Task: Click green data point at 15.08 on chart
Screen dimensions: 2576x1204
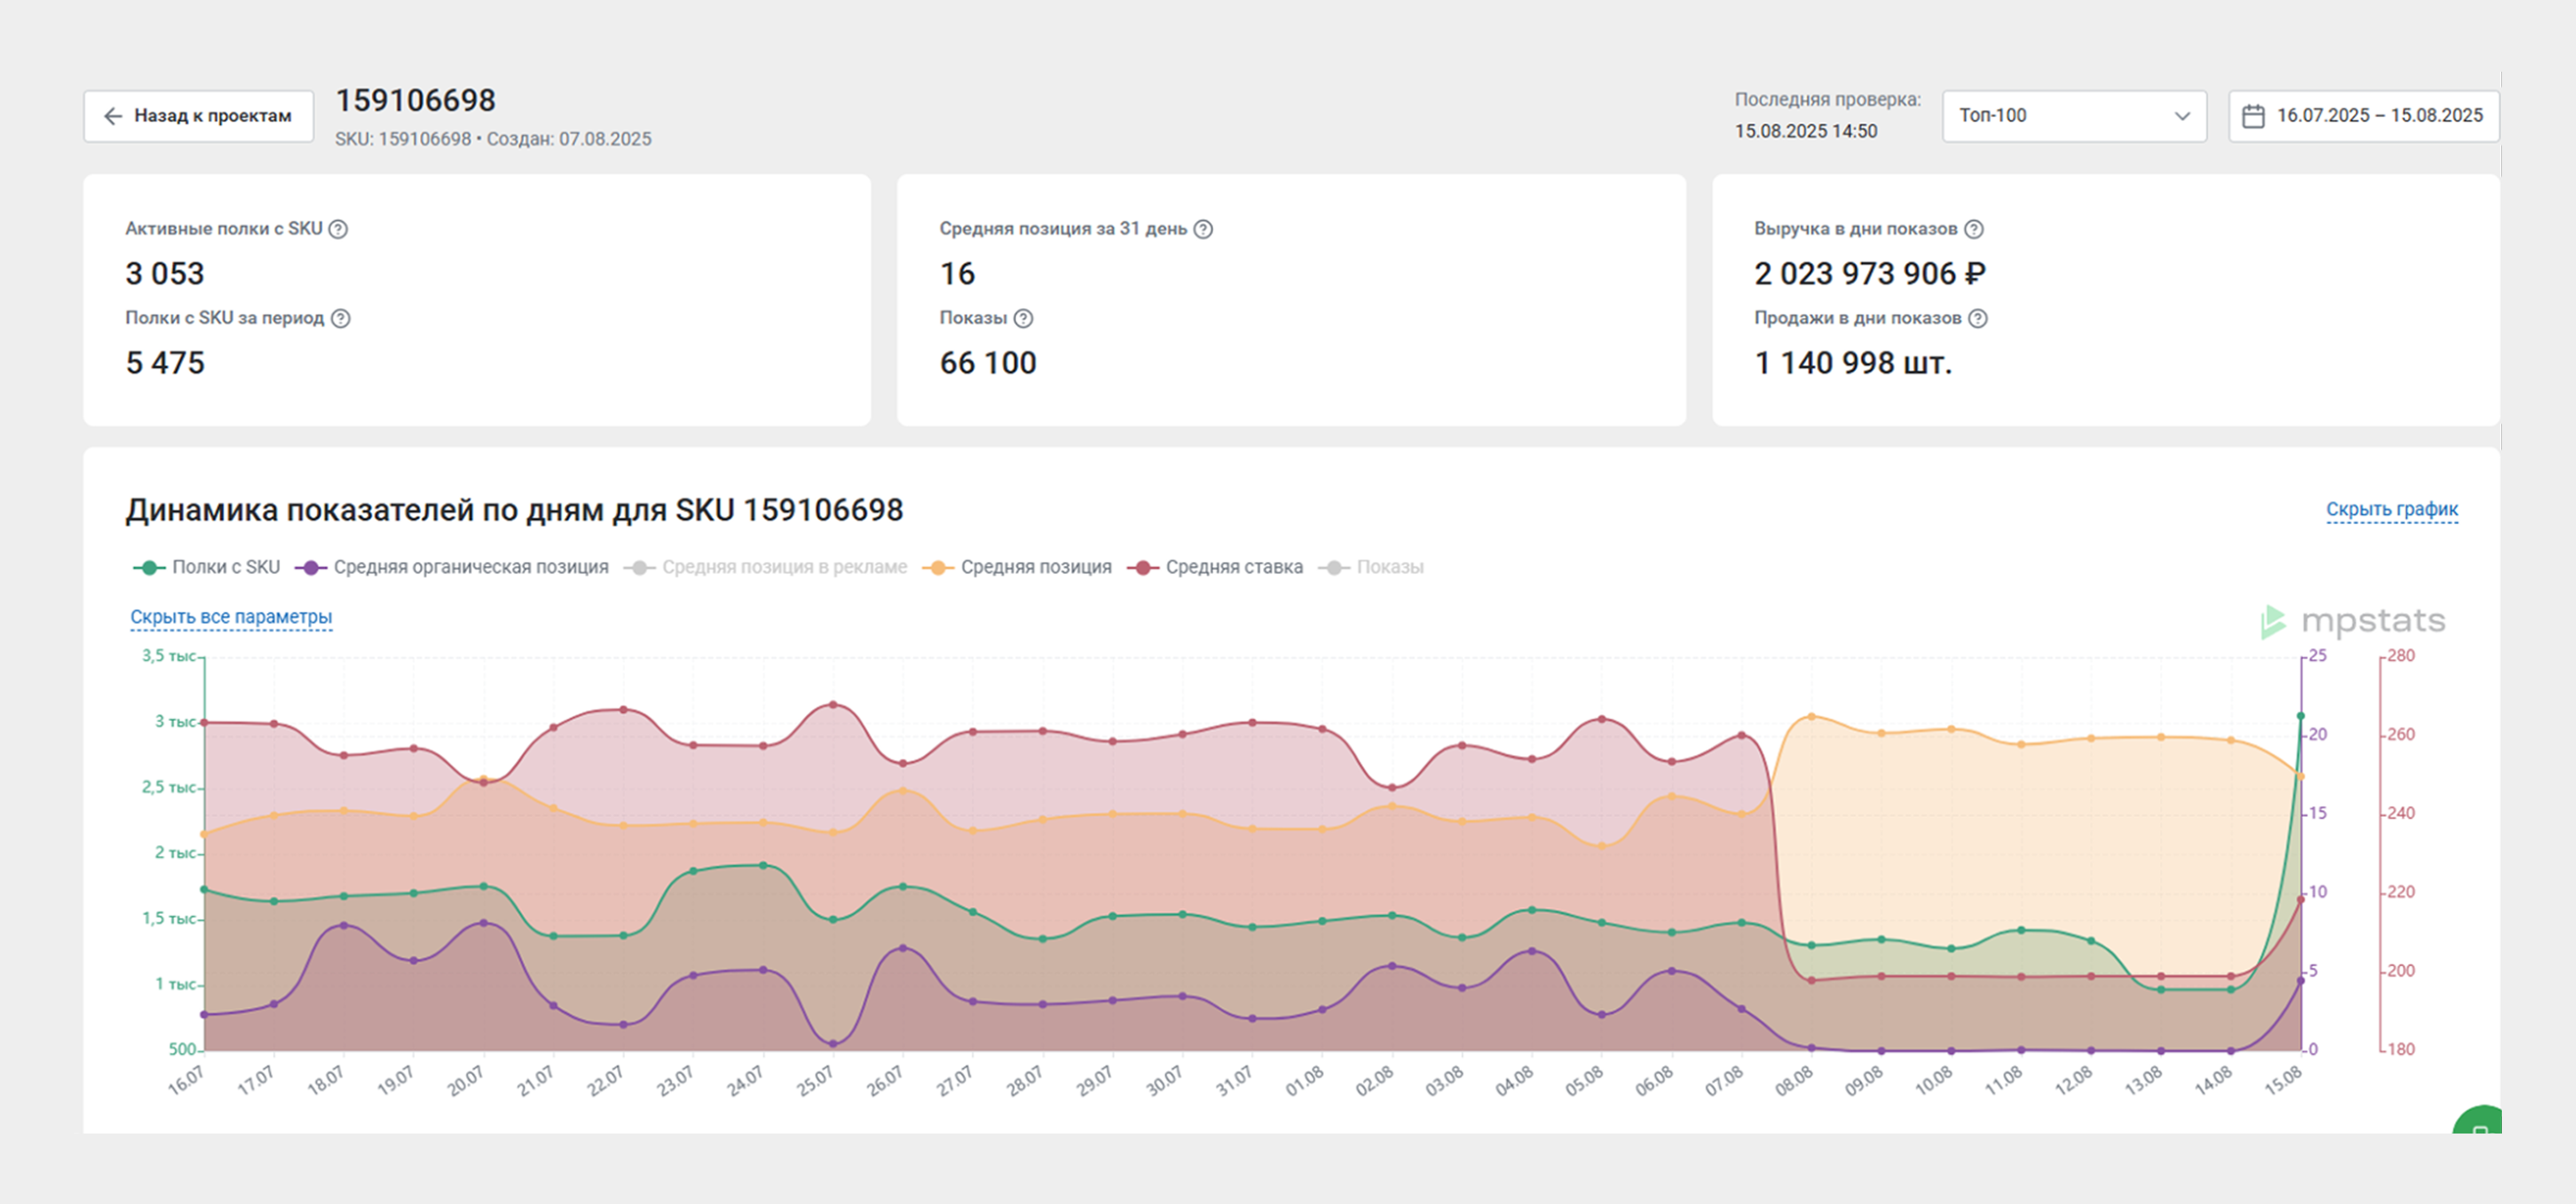Action: (x=2300, y=716)
